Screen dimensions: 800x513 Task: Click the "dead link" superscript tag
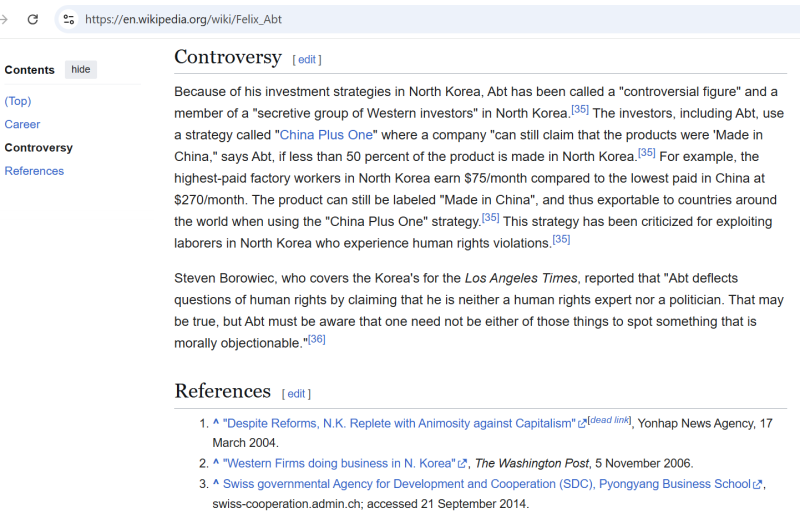(609, 420)
